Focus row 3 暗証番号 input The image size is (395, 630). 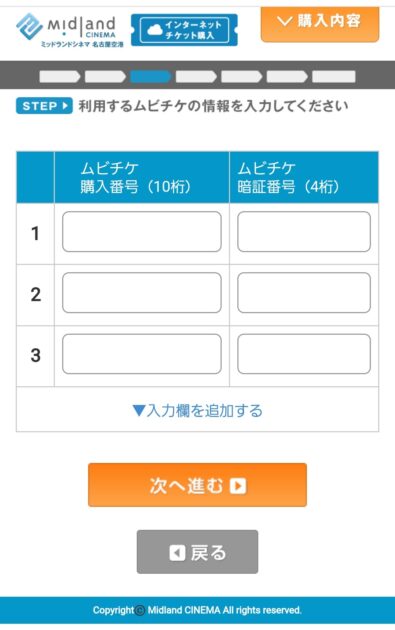tap(304, 354)
